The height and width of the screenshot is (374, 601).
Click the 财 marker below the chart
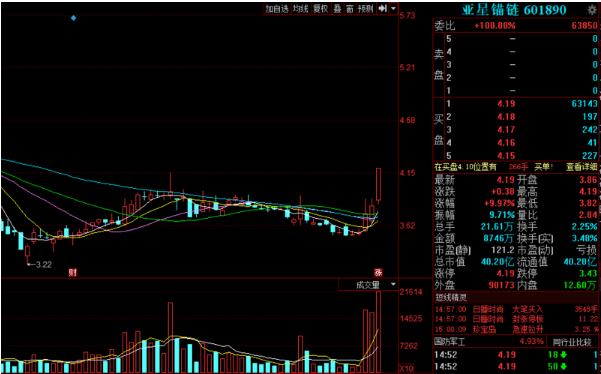coord(72,273)
